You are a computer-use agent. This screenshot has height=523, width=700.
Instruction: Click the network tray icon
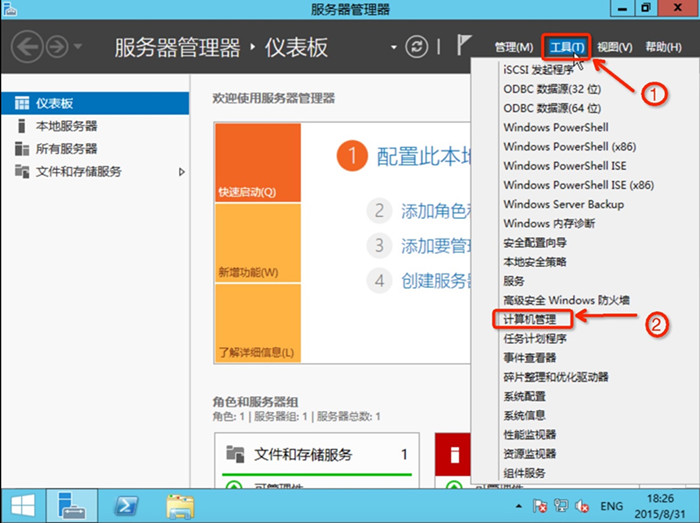tap(561, 506)
